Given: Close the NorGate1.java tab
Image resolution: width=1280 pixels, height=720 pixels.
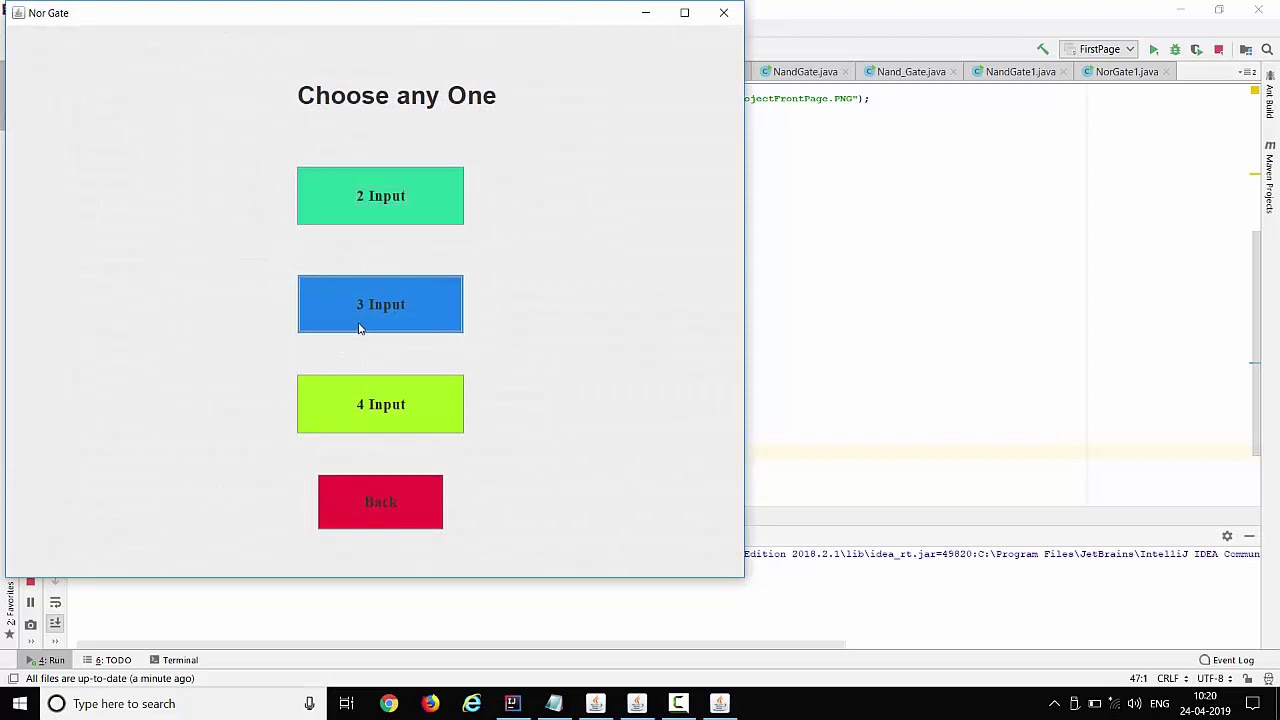Looking at the screenshot, I should pyautogui.click(x=1167, y=72).
